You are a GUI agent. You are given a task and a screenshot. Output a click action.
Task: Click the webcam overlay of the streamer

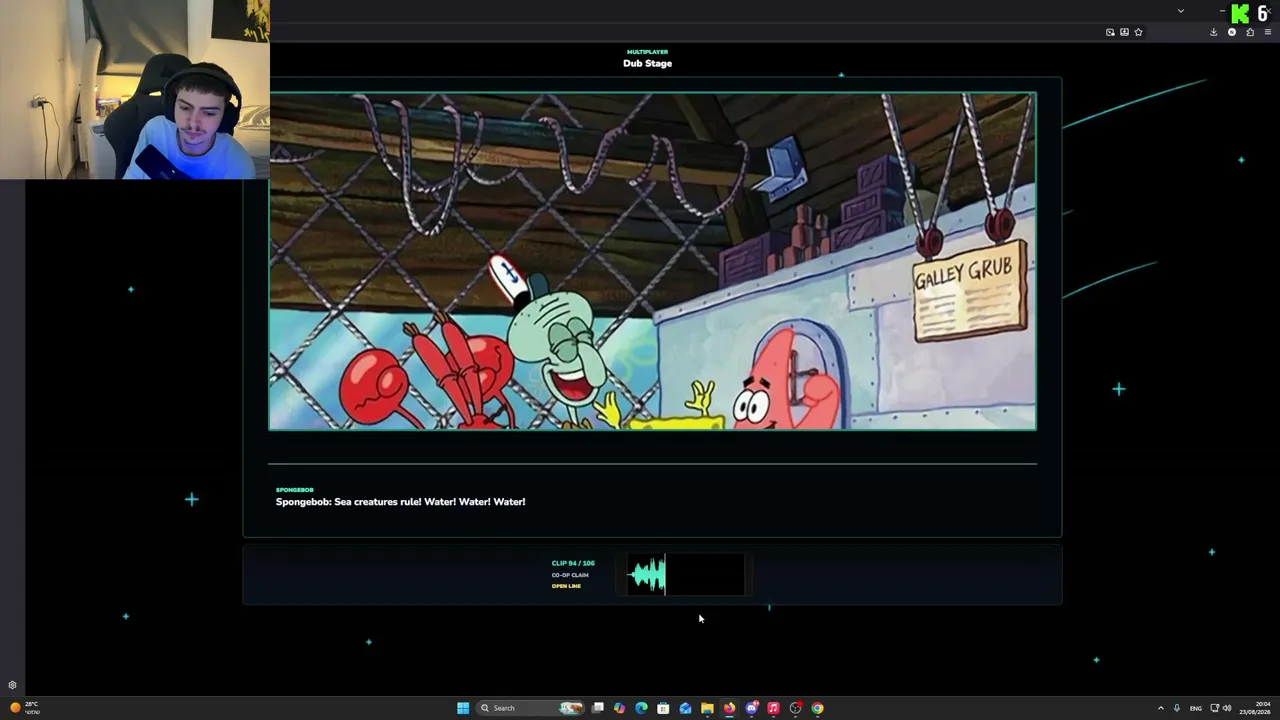[x=135, y=90]
